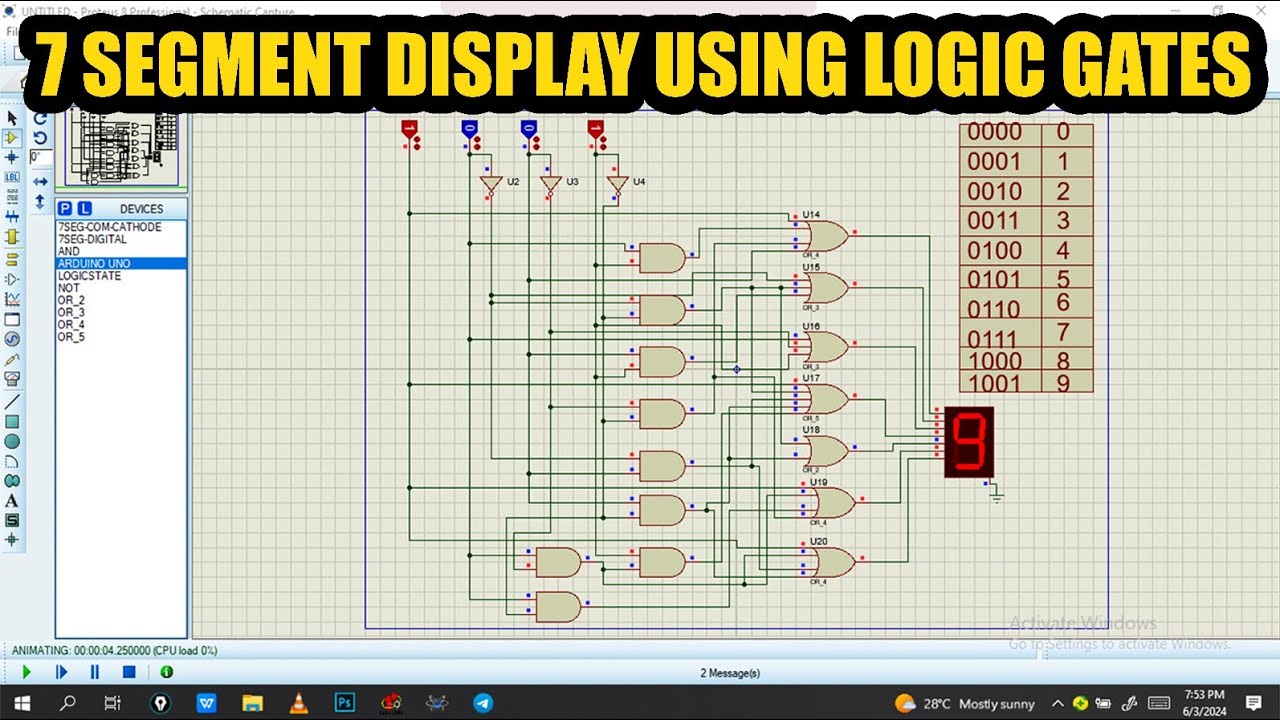This screenshot has height=720, width=1280.
Task: Stop the simulation
Action: [129, 672]
